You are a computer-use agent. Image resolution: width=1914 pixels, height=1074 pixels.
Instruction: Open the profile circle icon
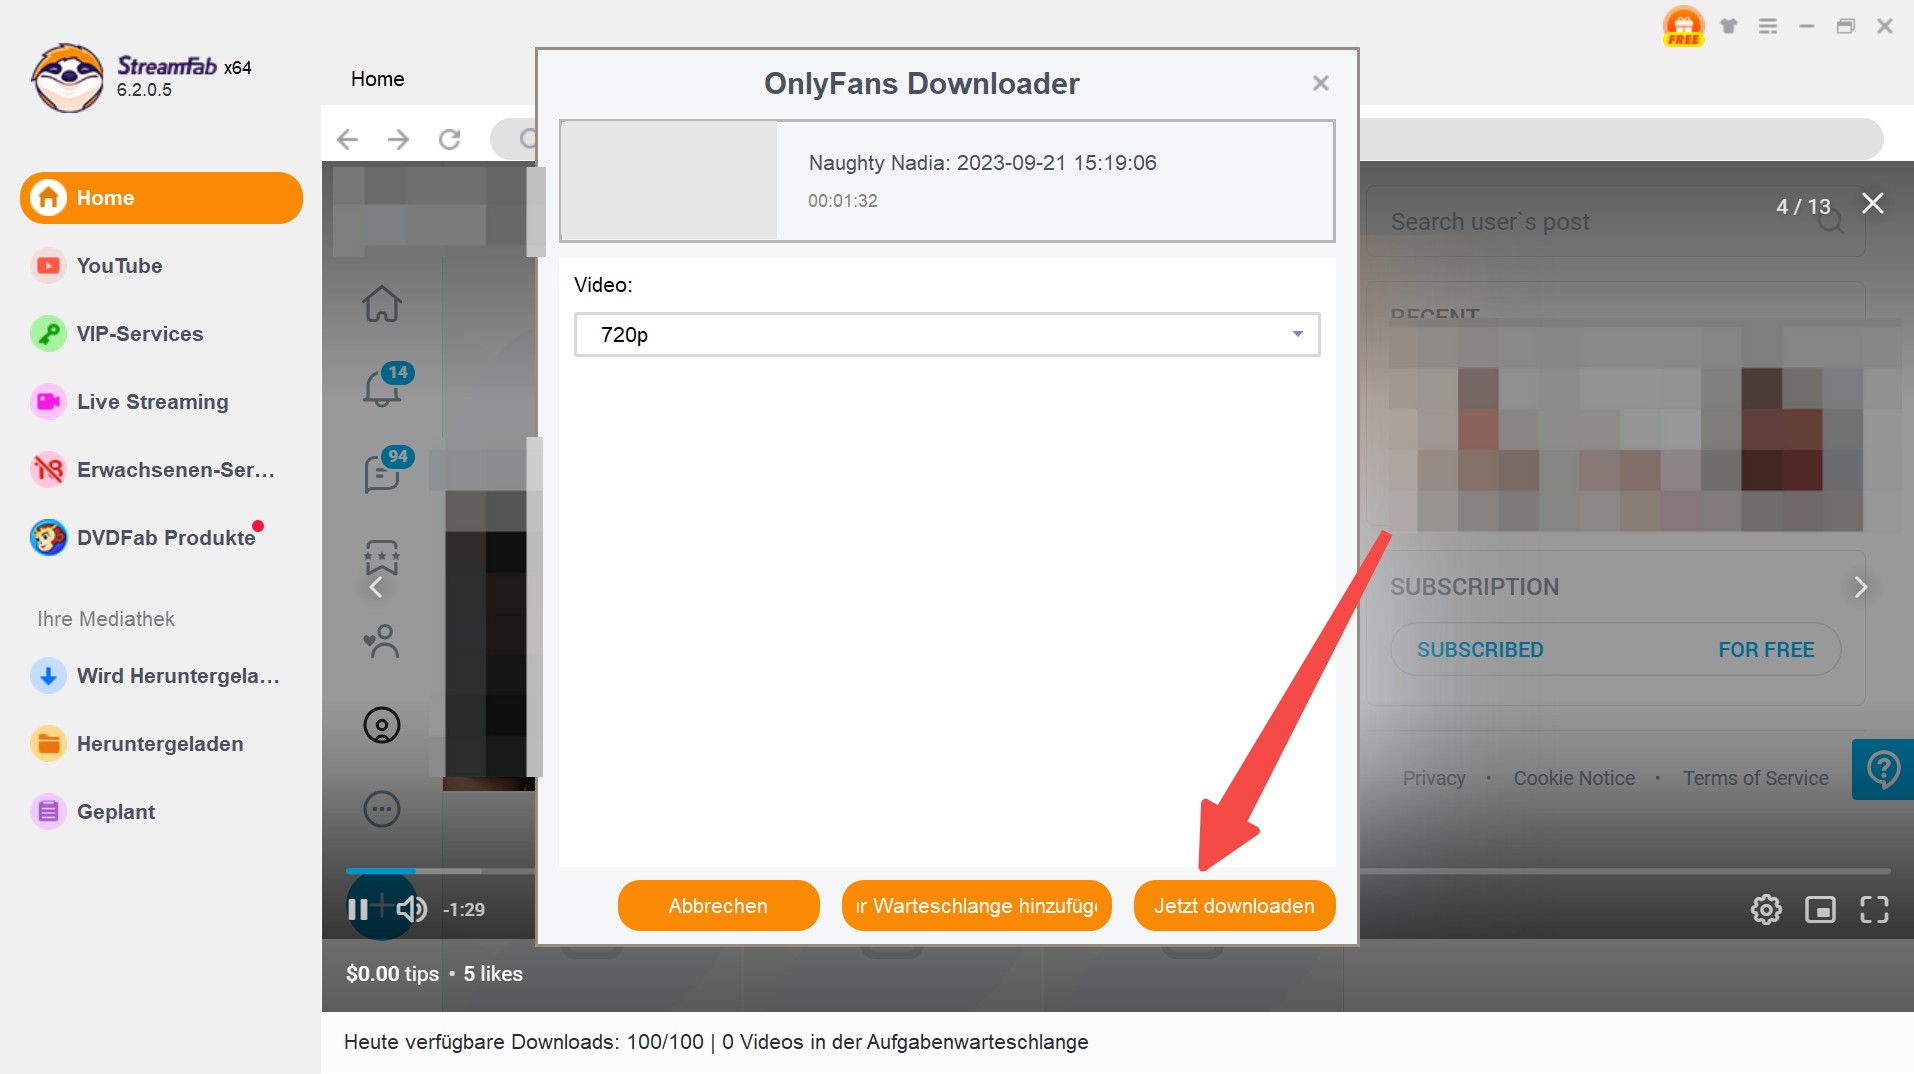tap(382, 725)
